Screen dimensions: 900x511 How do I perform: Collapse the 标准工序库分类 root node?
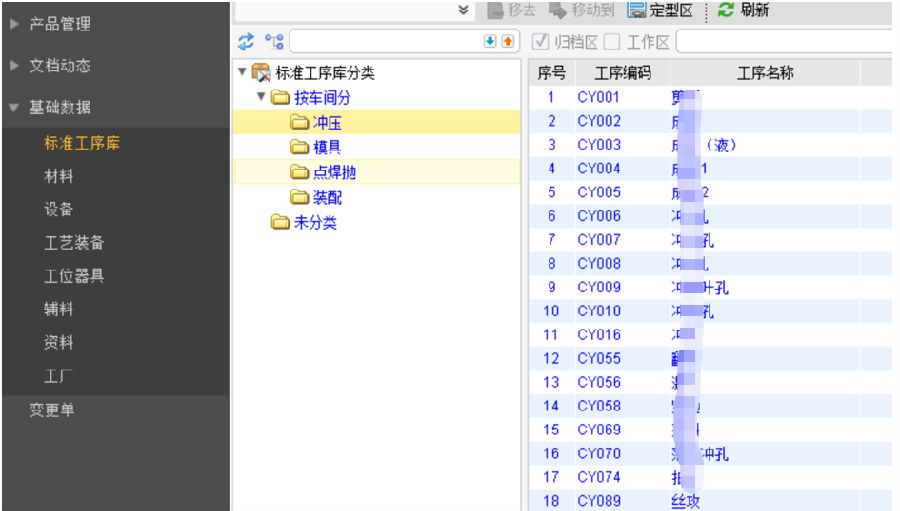pyautogui.click(x=242, y=72)
